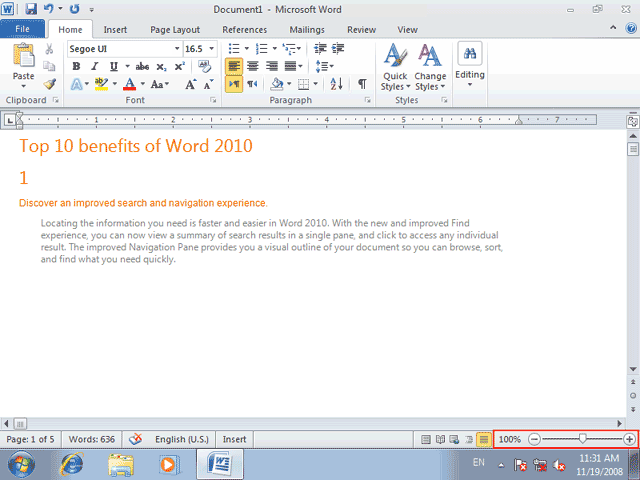Viewport: 640px width, 480px height.
Task: Toggle Show/Hide paragraph marks
Action: [362, 84]
